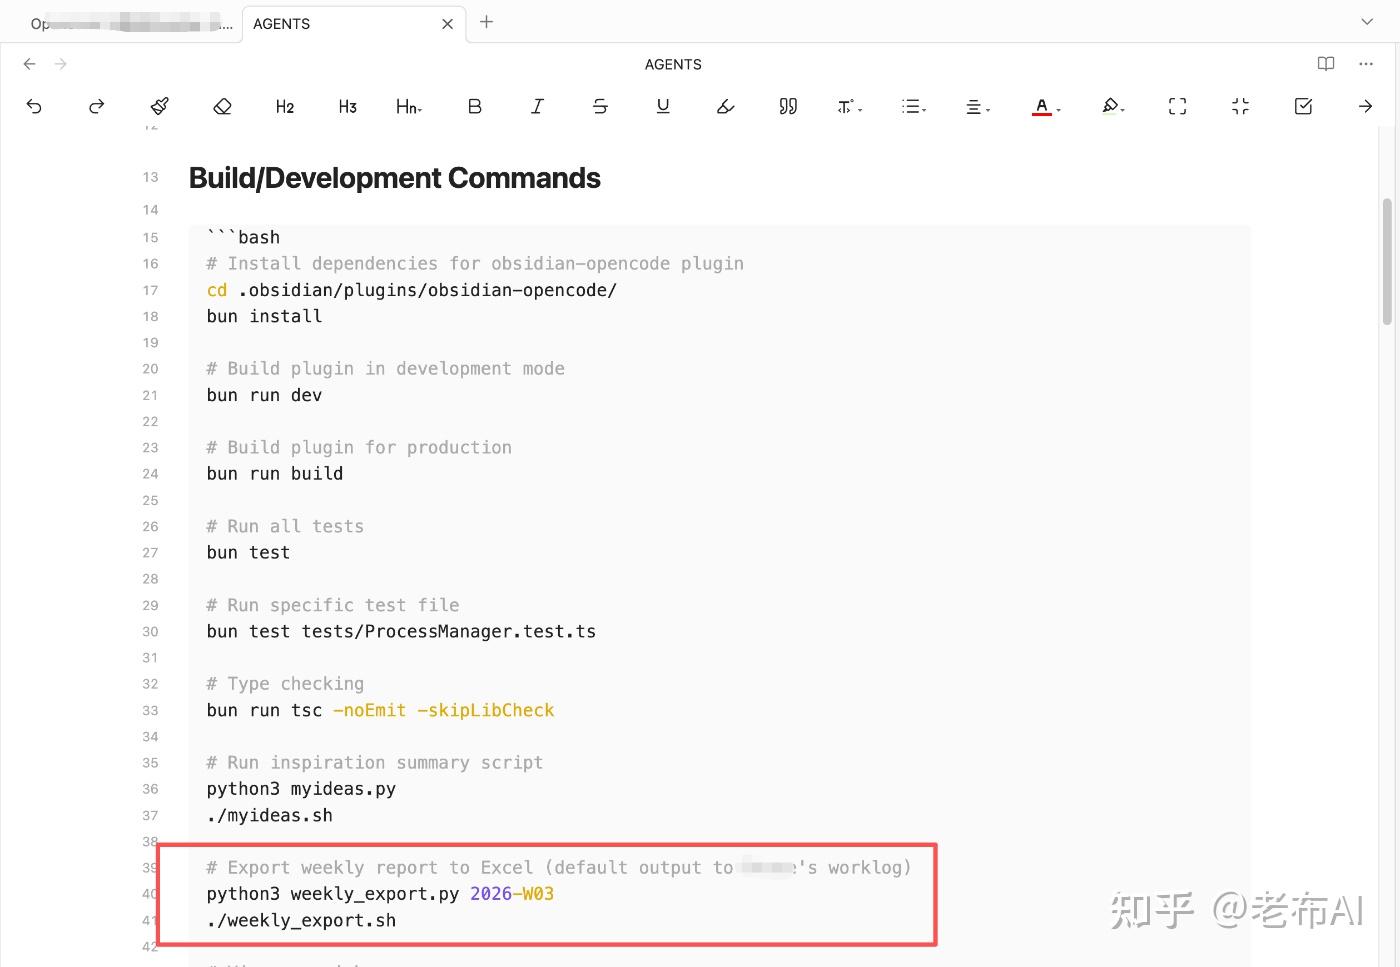Click the Build/Development Commands heading
Image resolution: width=1400 pixels, height=967 pixels.
[x=395, y=178]
